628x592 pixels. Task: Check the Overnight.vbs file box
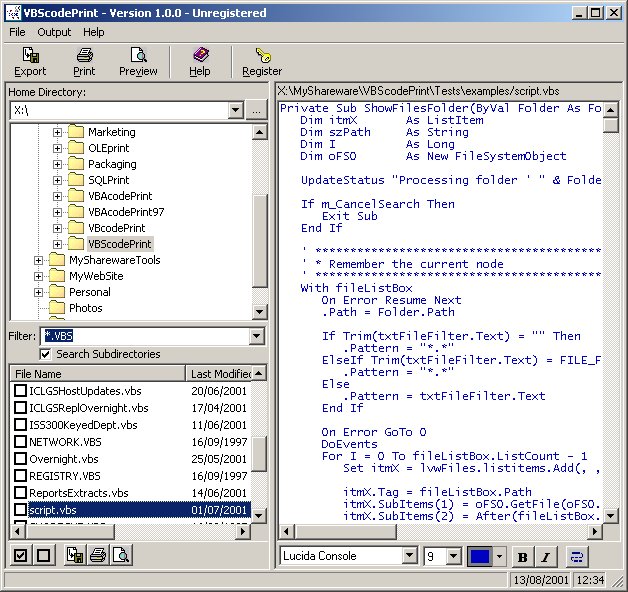click(x=20, y=459)
